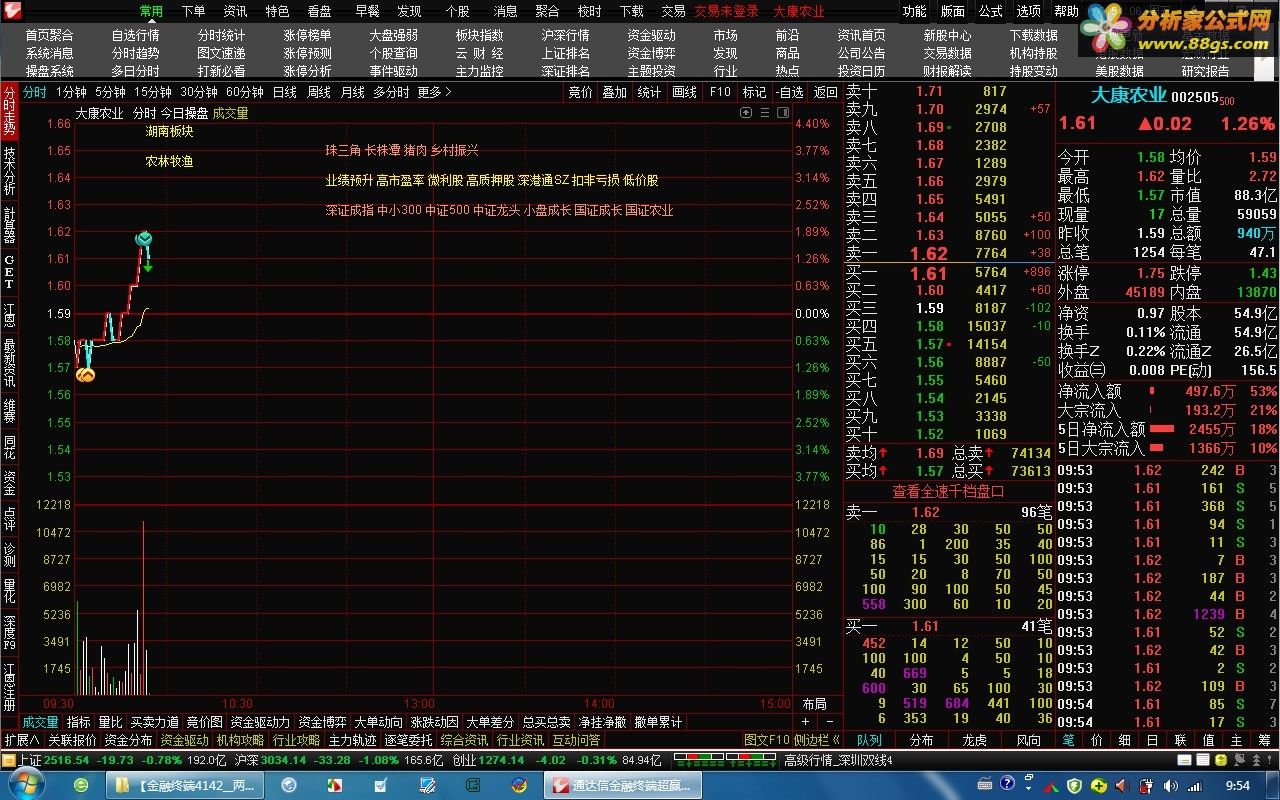The width and height of the screenshot is (1280, 800).
Task: Open the 技术分析 sidebar panel
Action: [9, 170]
